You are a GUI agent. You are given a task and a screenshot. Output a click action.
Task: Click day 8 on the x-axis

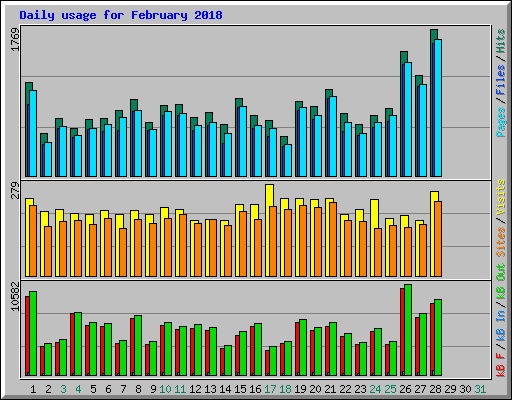tap(138, 389)
